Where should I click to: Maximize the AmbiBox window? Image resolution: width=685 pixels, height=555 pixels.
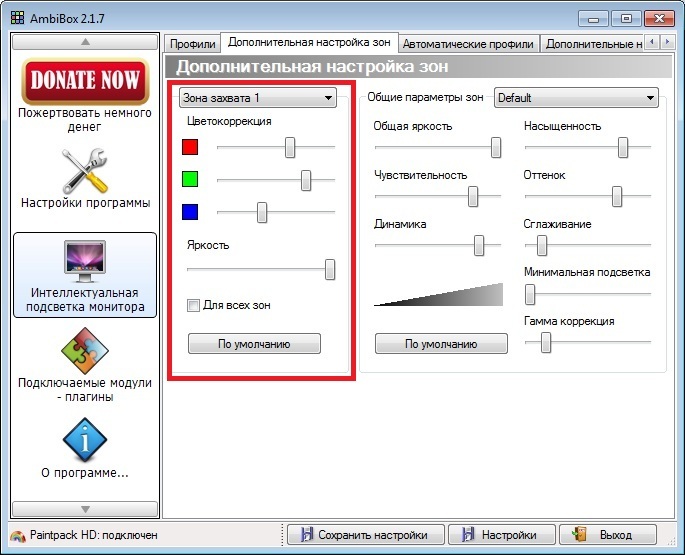click(626, 19)
